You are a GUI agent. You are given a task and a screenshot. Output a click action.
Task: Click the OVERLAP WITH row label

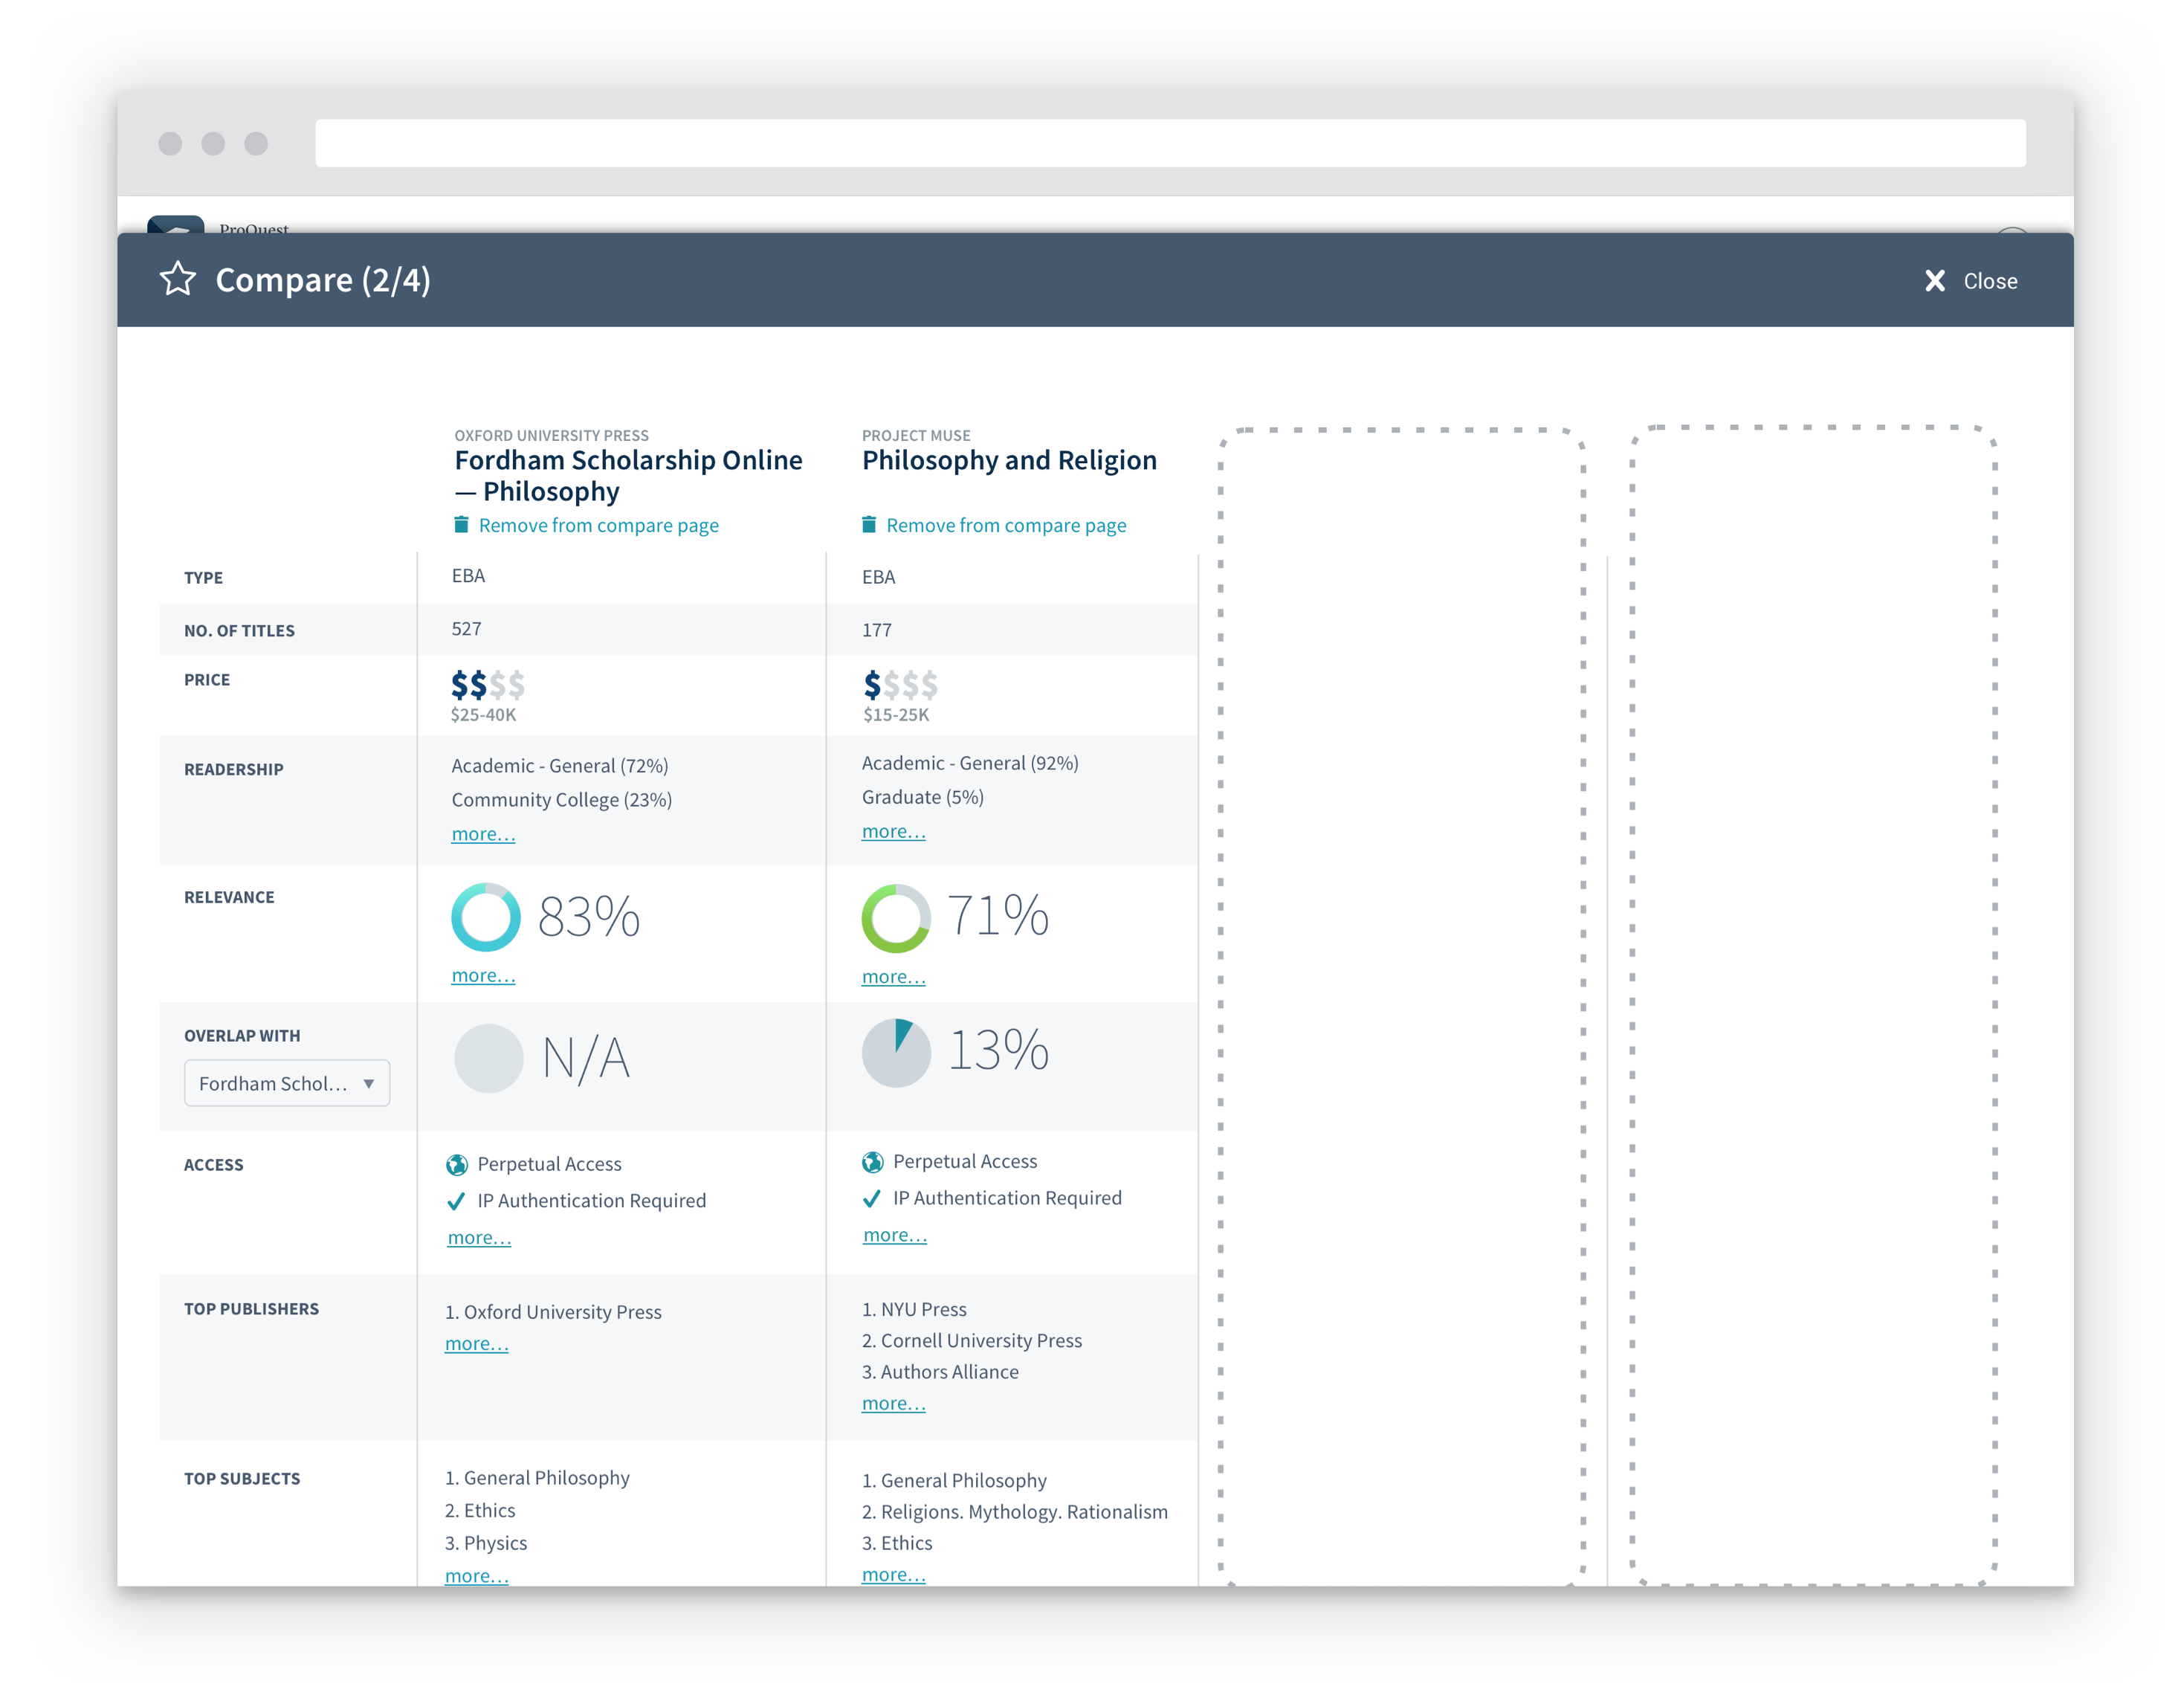(x=242, y=1036)
